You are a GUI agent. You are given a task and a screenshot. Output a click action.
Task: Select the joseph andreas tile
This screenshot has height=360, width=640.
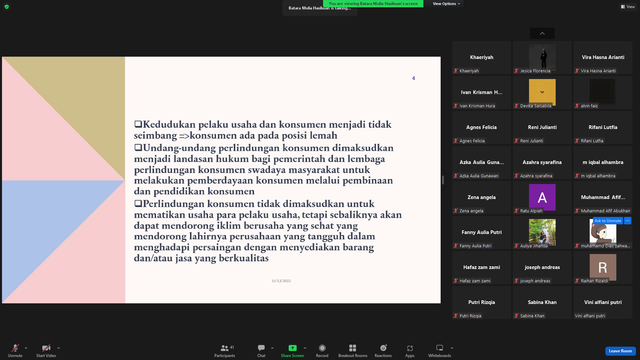coord(542,268)
